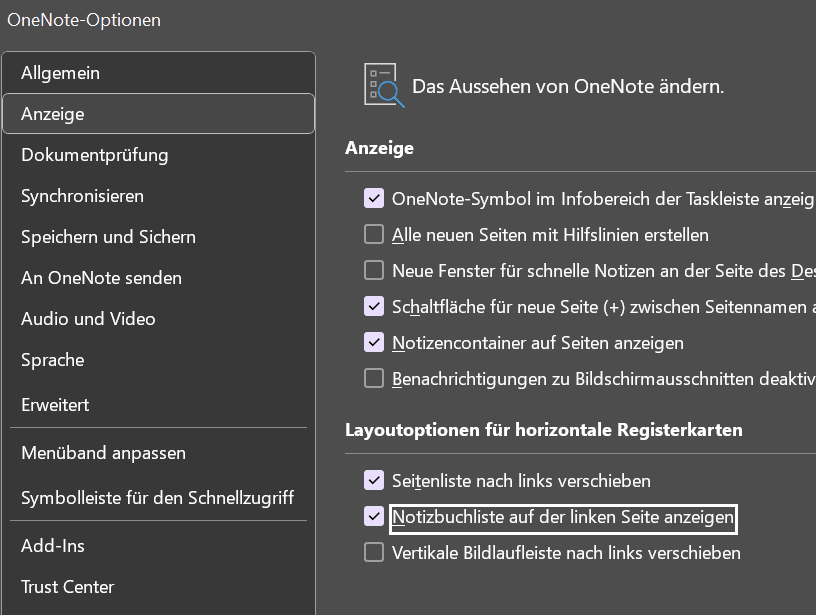This screenshot has width=816, height=615.
Task: Click the Notizencontainer auf Seiten anzeigen label
Action: click(538, 343)
